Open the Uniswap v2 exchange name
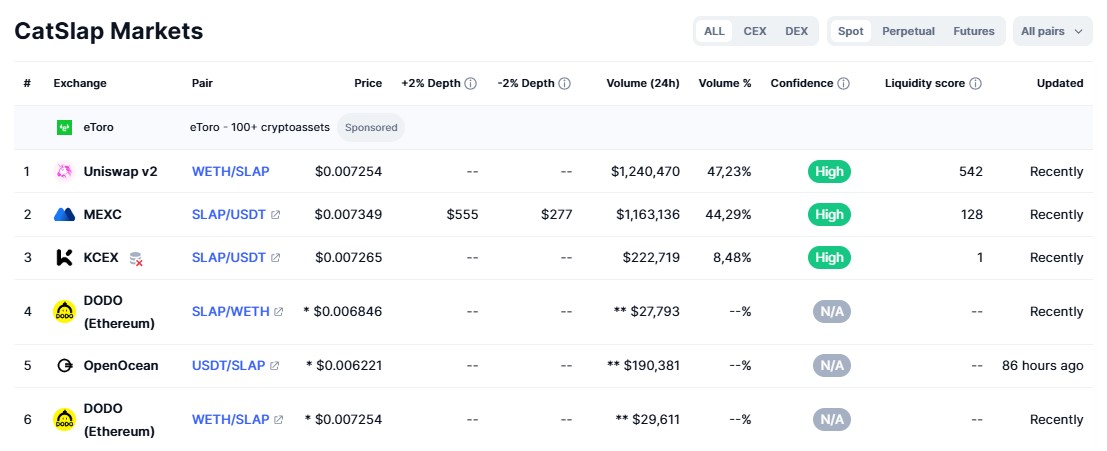 pos(121,172)
